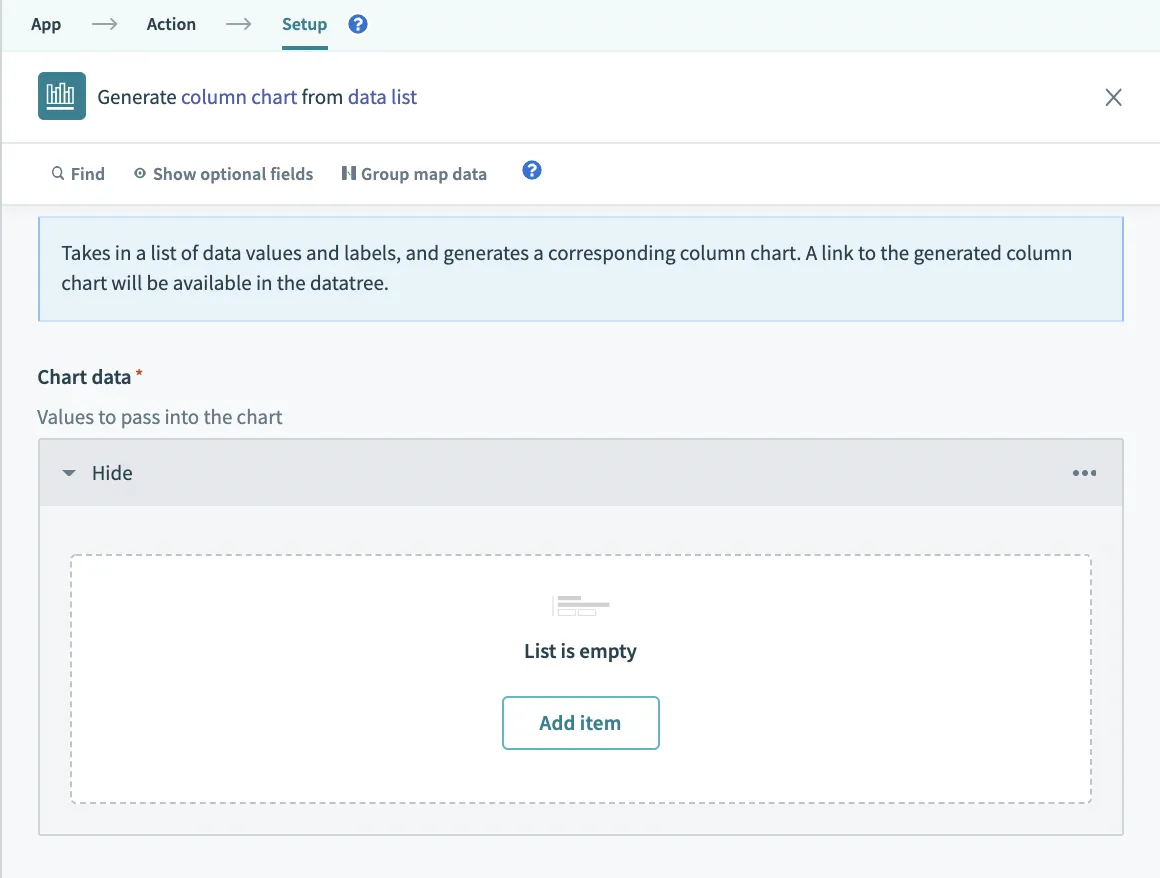This screenshot has height=878, width=1160.
Task: Go to the App step
Action: click(x=46, y=24)
